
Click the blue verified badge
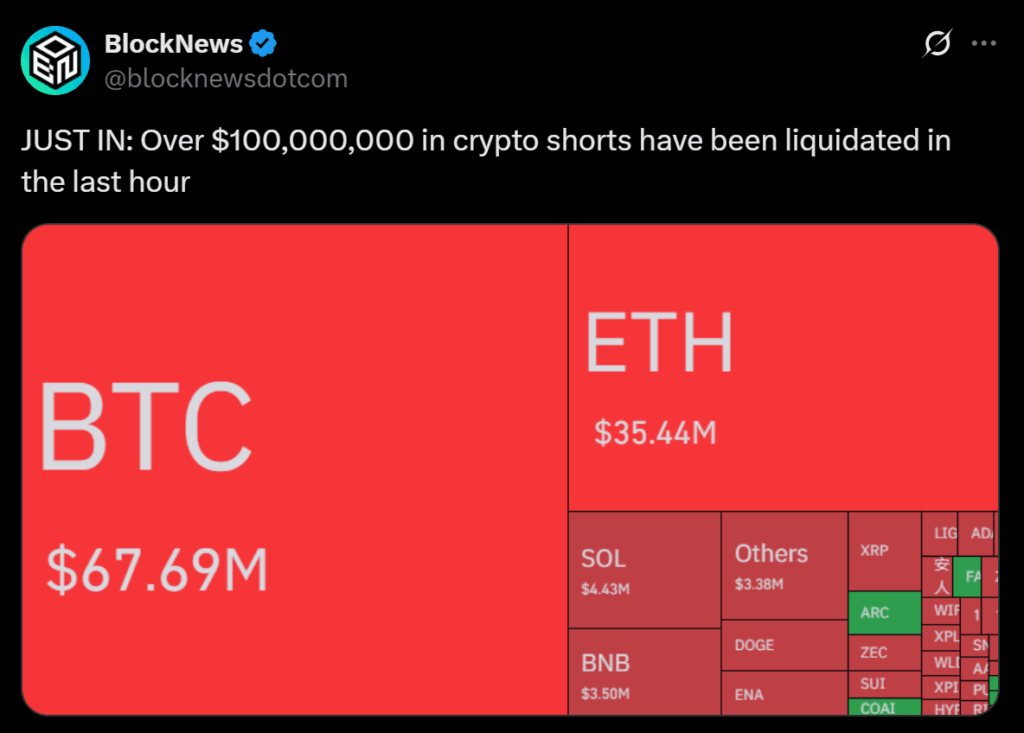(263, 44)
